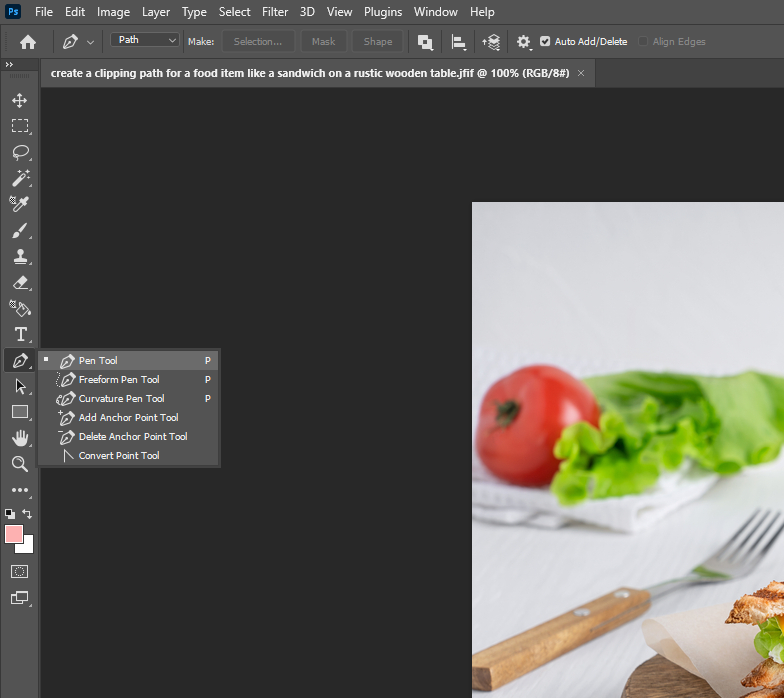
Task: Open the Edit menu
Action: click(x=75, y=12)
